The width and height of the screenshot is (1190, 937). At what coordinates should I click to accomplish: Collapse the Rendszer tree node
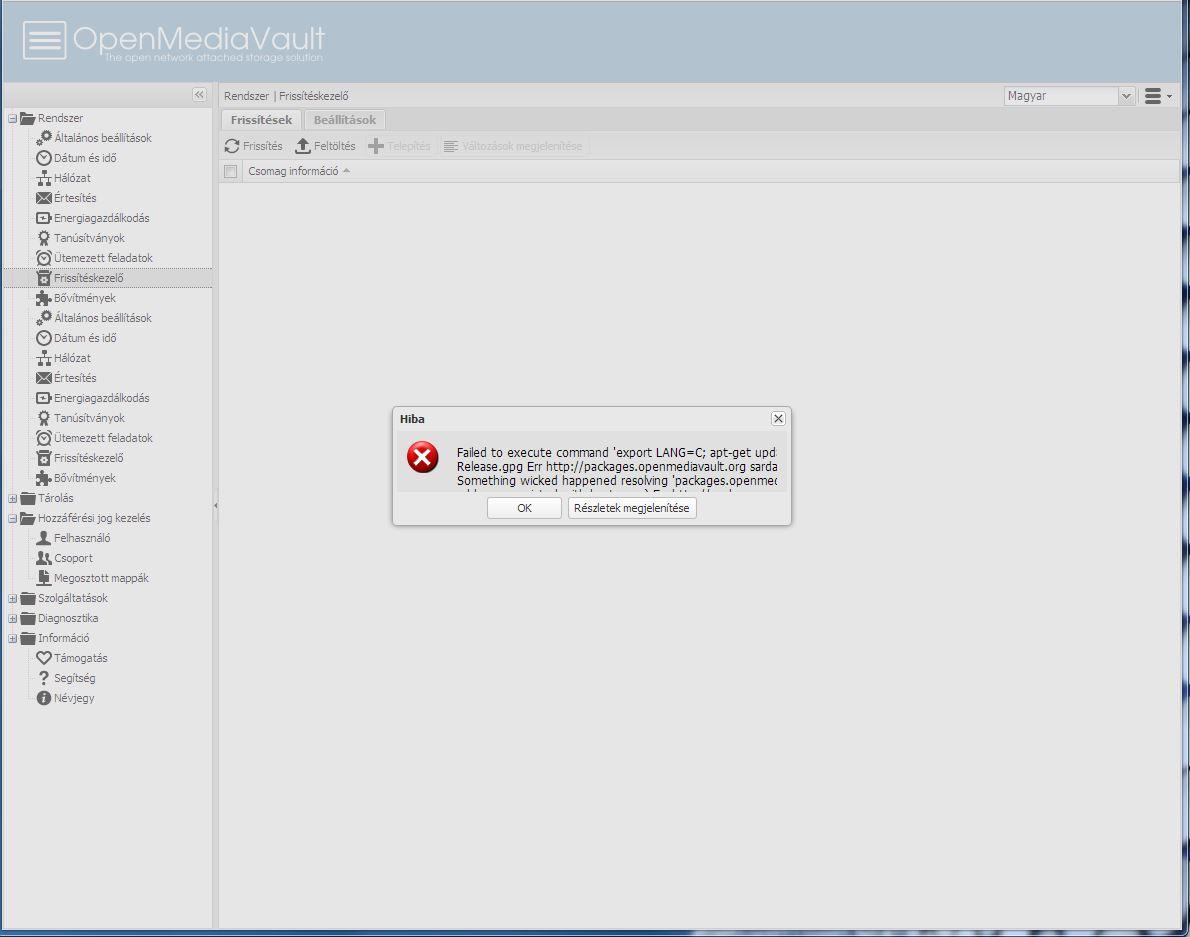(13, 118)
